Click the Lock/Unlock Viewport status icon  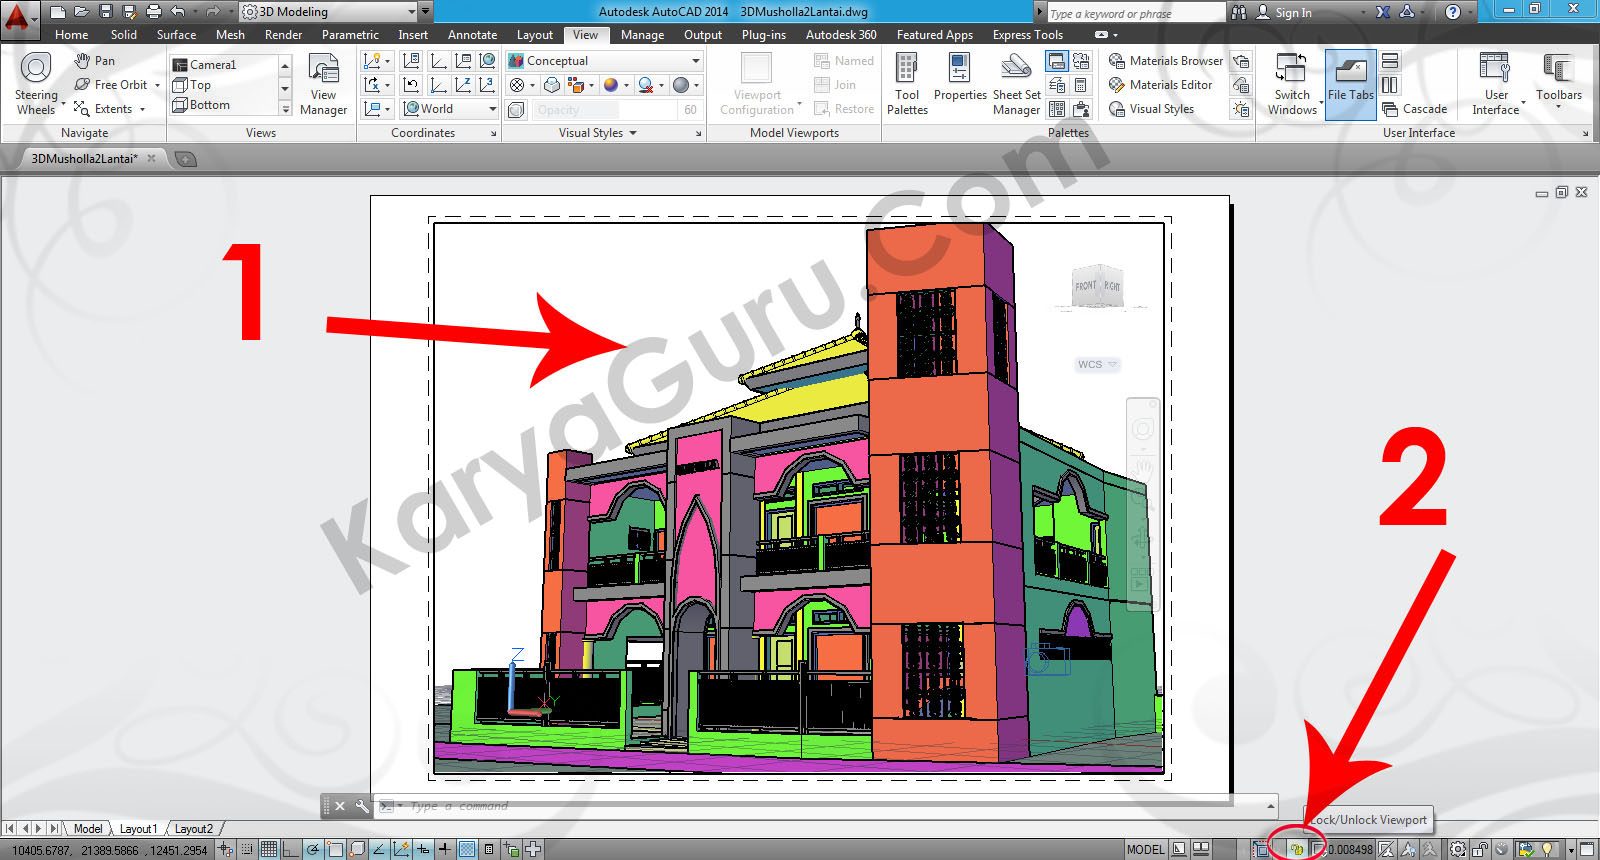coord(1296,849)
